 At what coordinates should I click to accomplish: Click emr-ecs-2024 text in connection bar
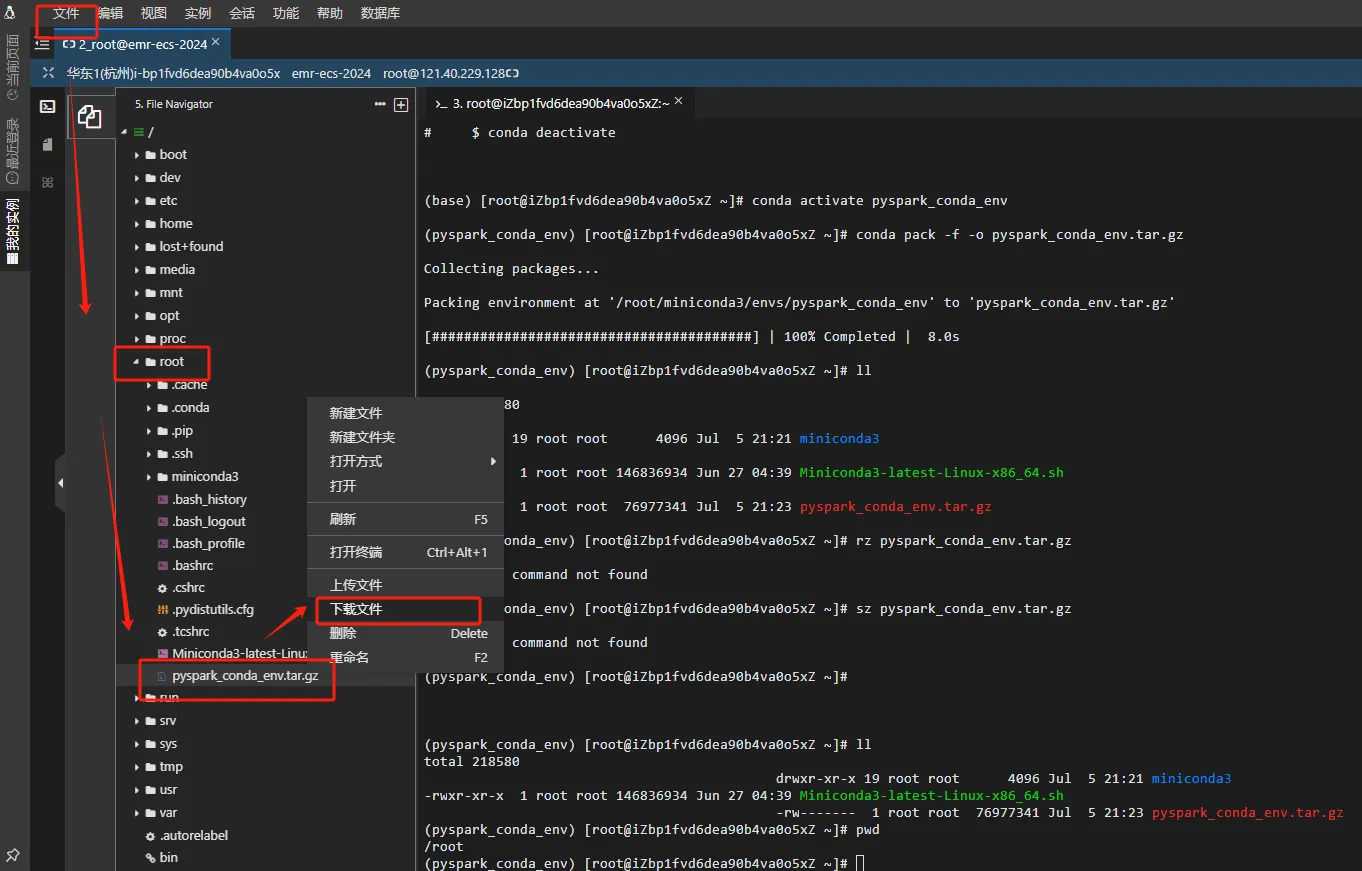click(331, 73)
